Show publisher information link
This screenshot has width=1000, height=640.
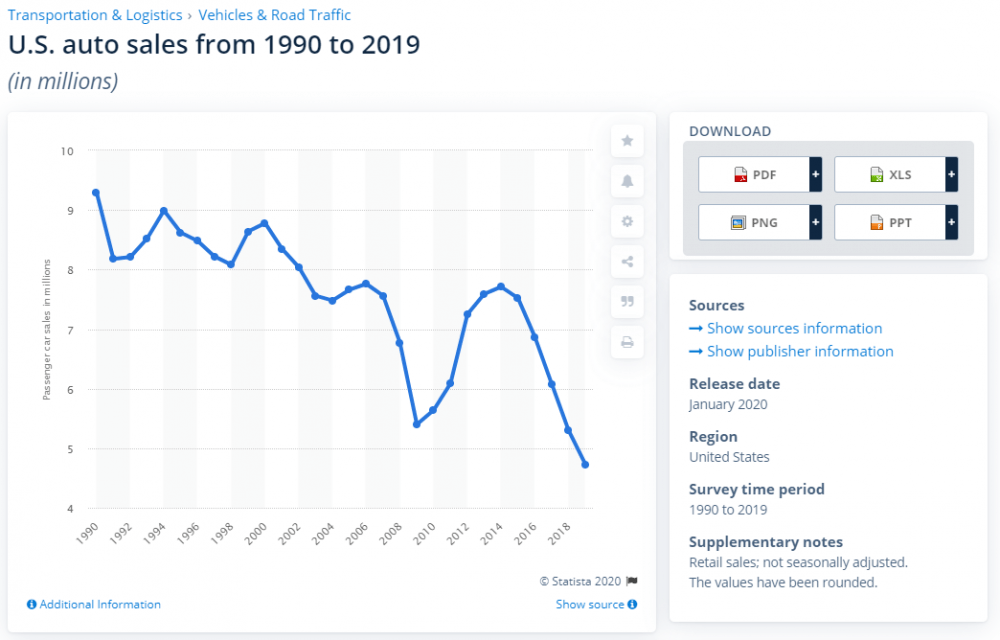pyautogui.click(x=800, y=351)
